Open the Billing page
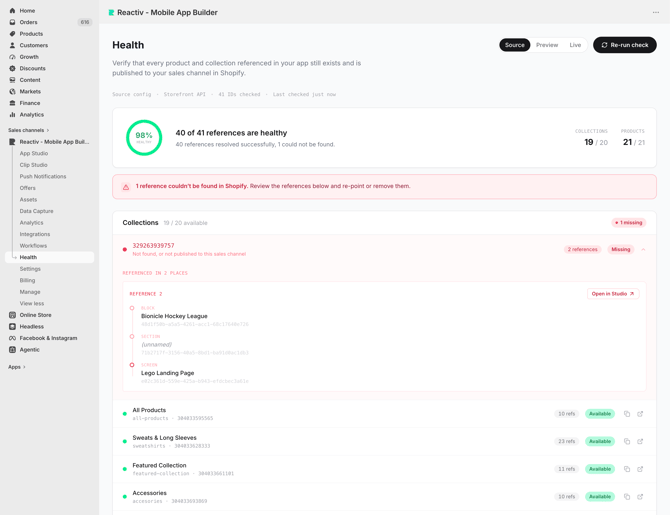 tap(27, 280)
